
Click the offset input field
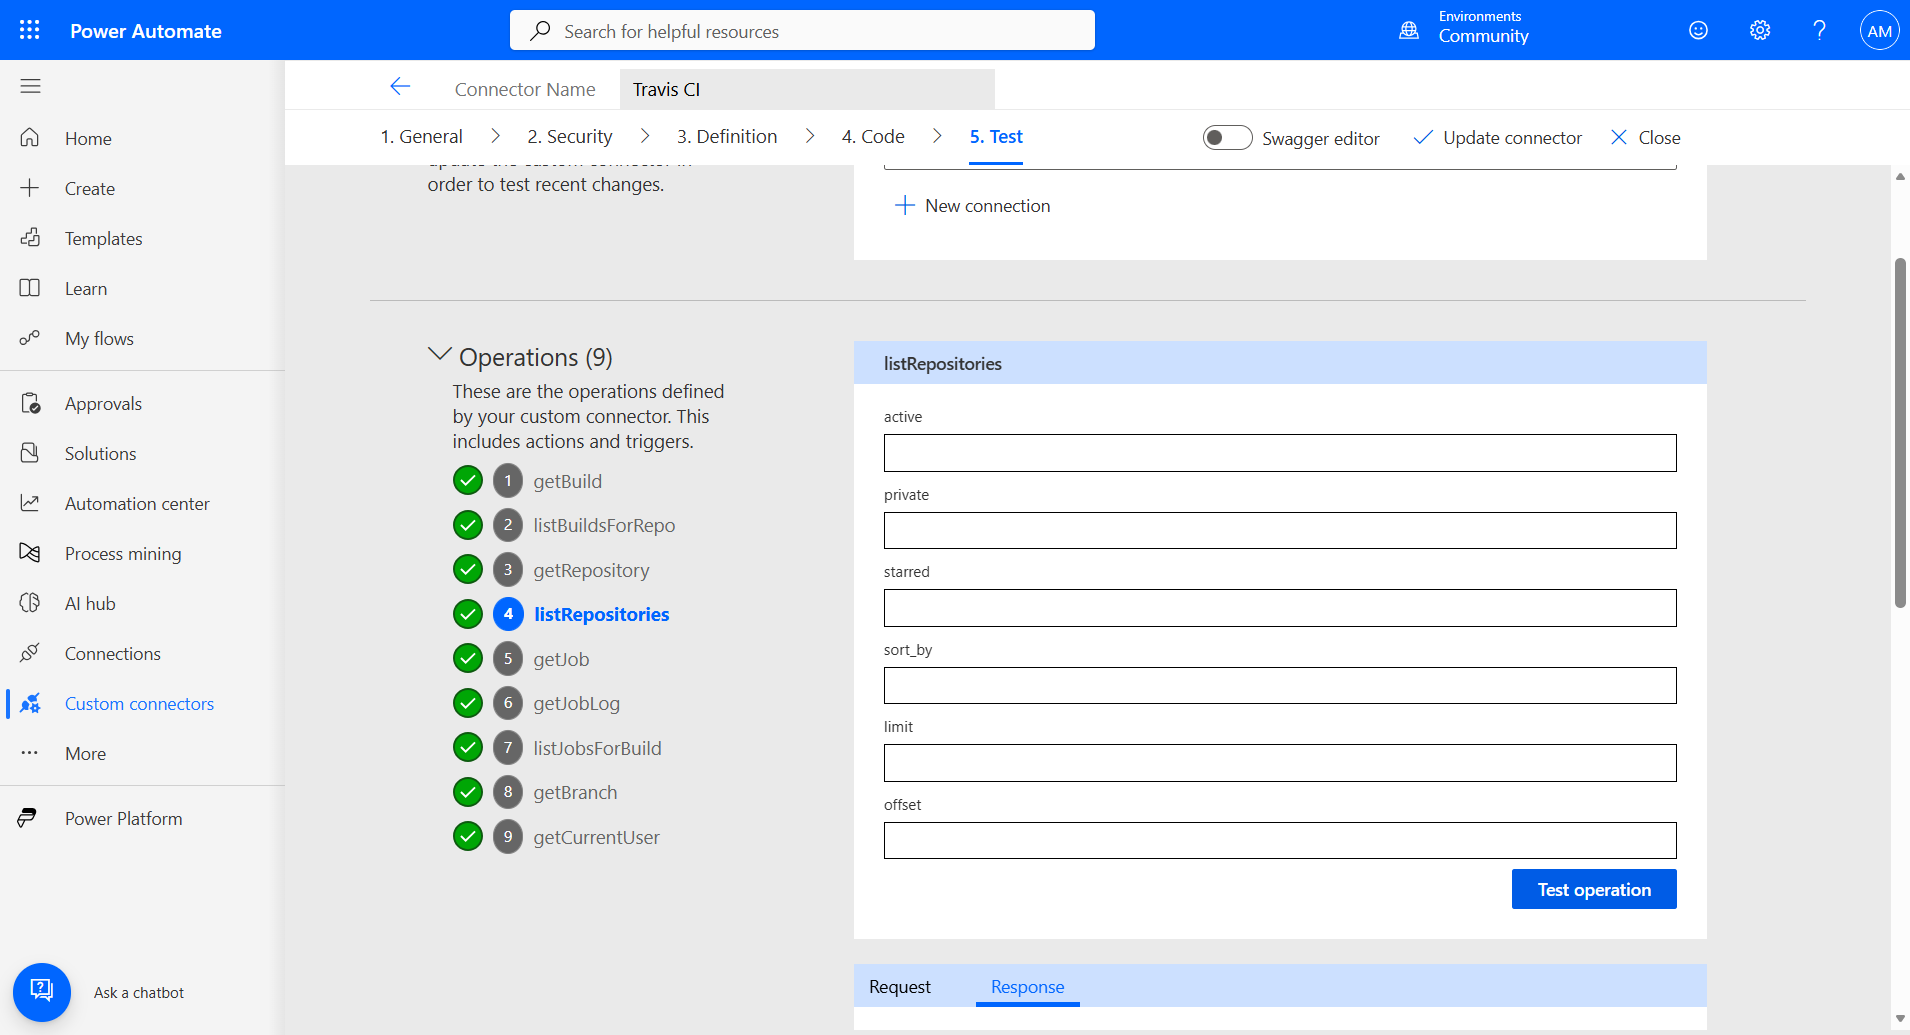1280,840
